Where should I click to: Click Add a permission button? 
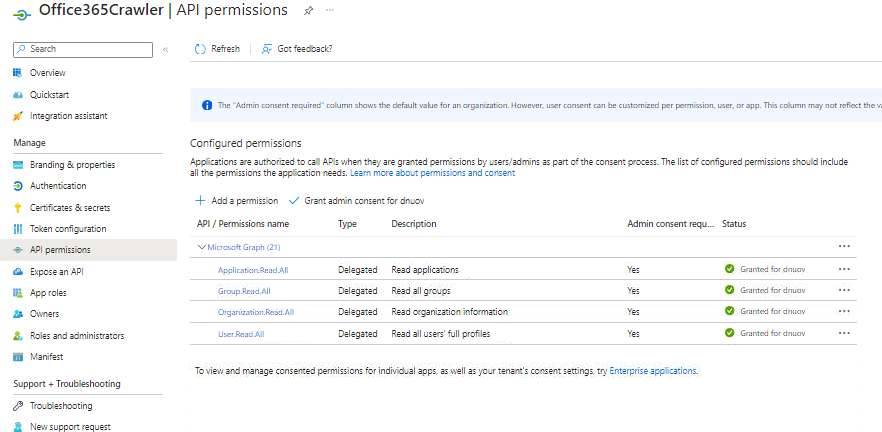(x=236, y=200)
